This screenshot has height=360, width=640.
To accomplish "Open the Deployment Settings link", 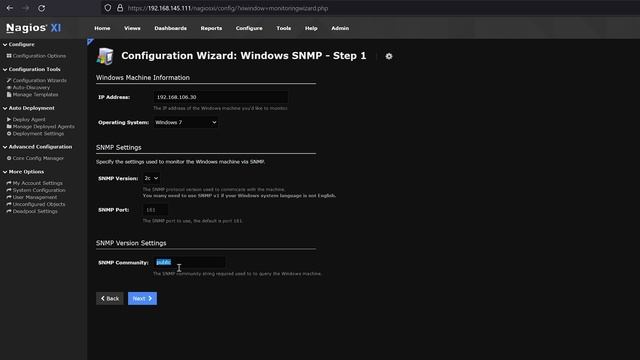I will [x=38, y=133].
